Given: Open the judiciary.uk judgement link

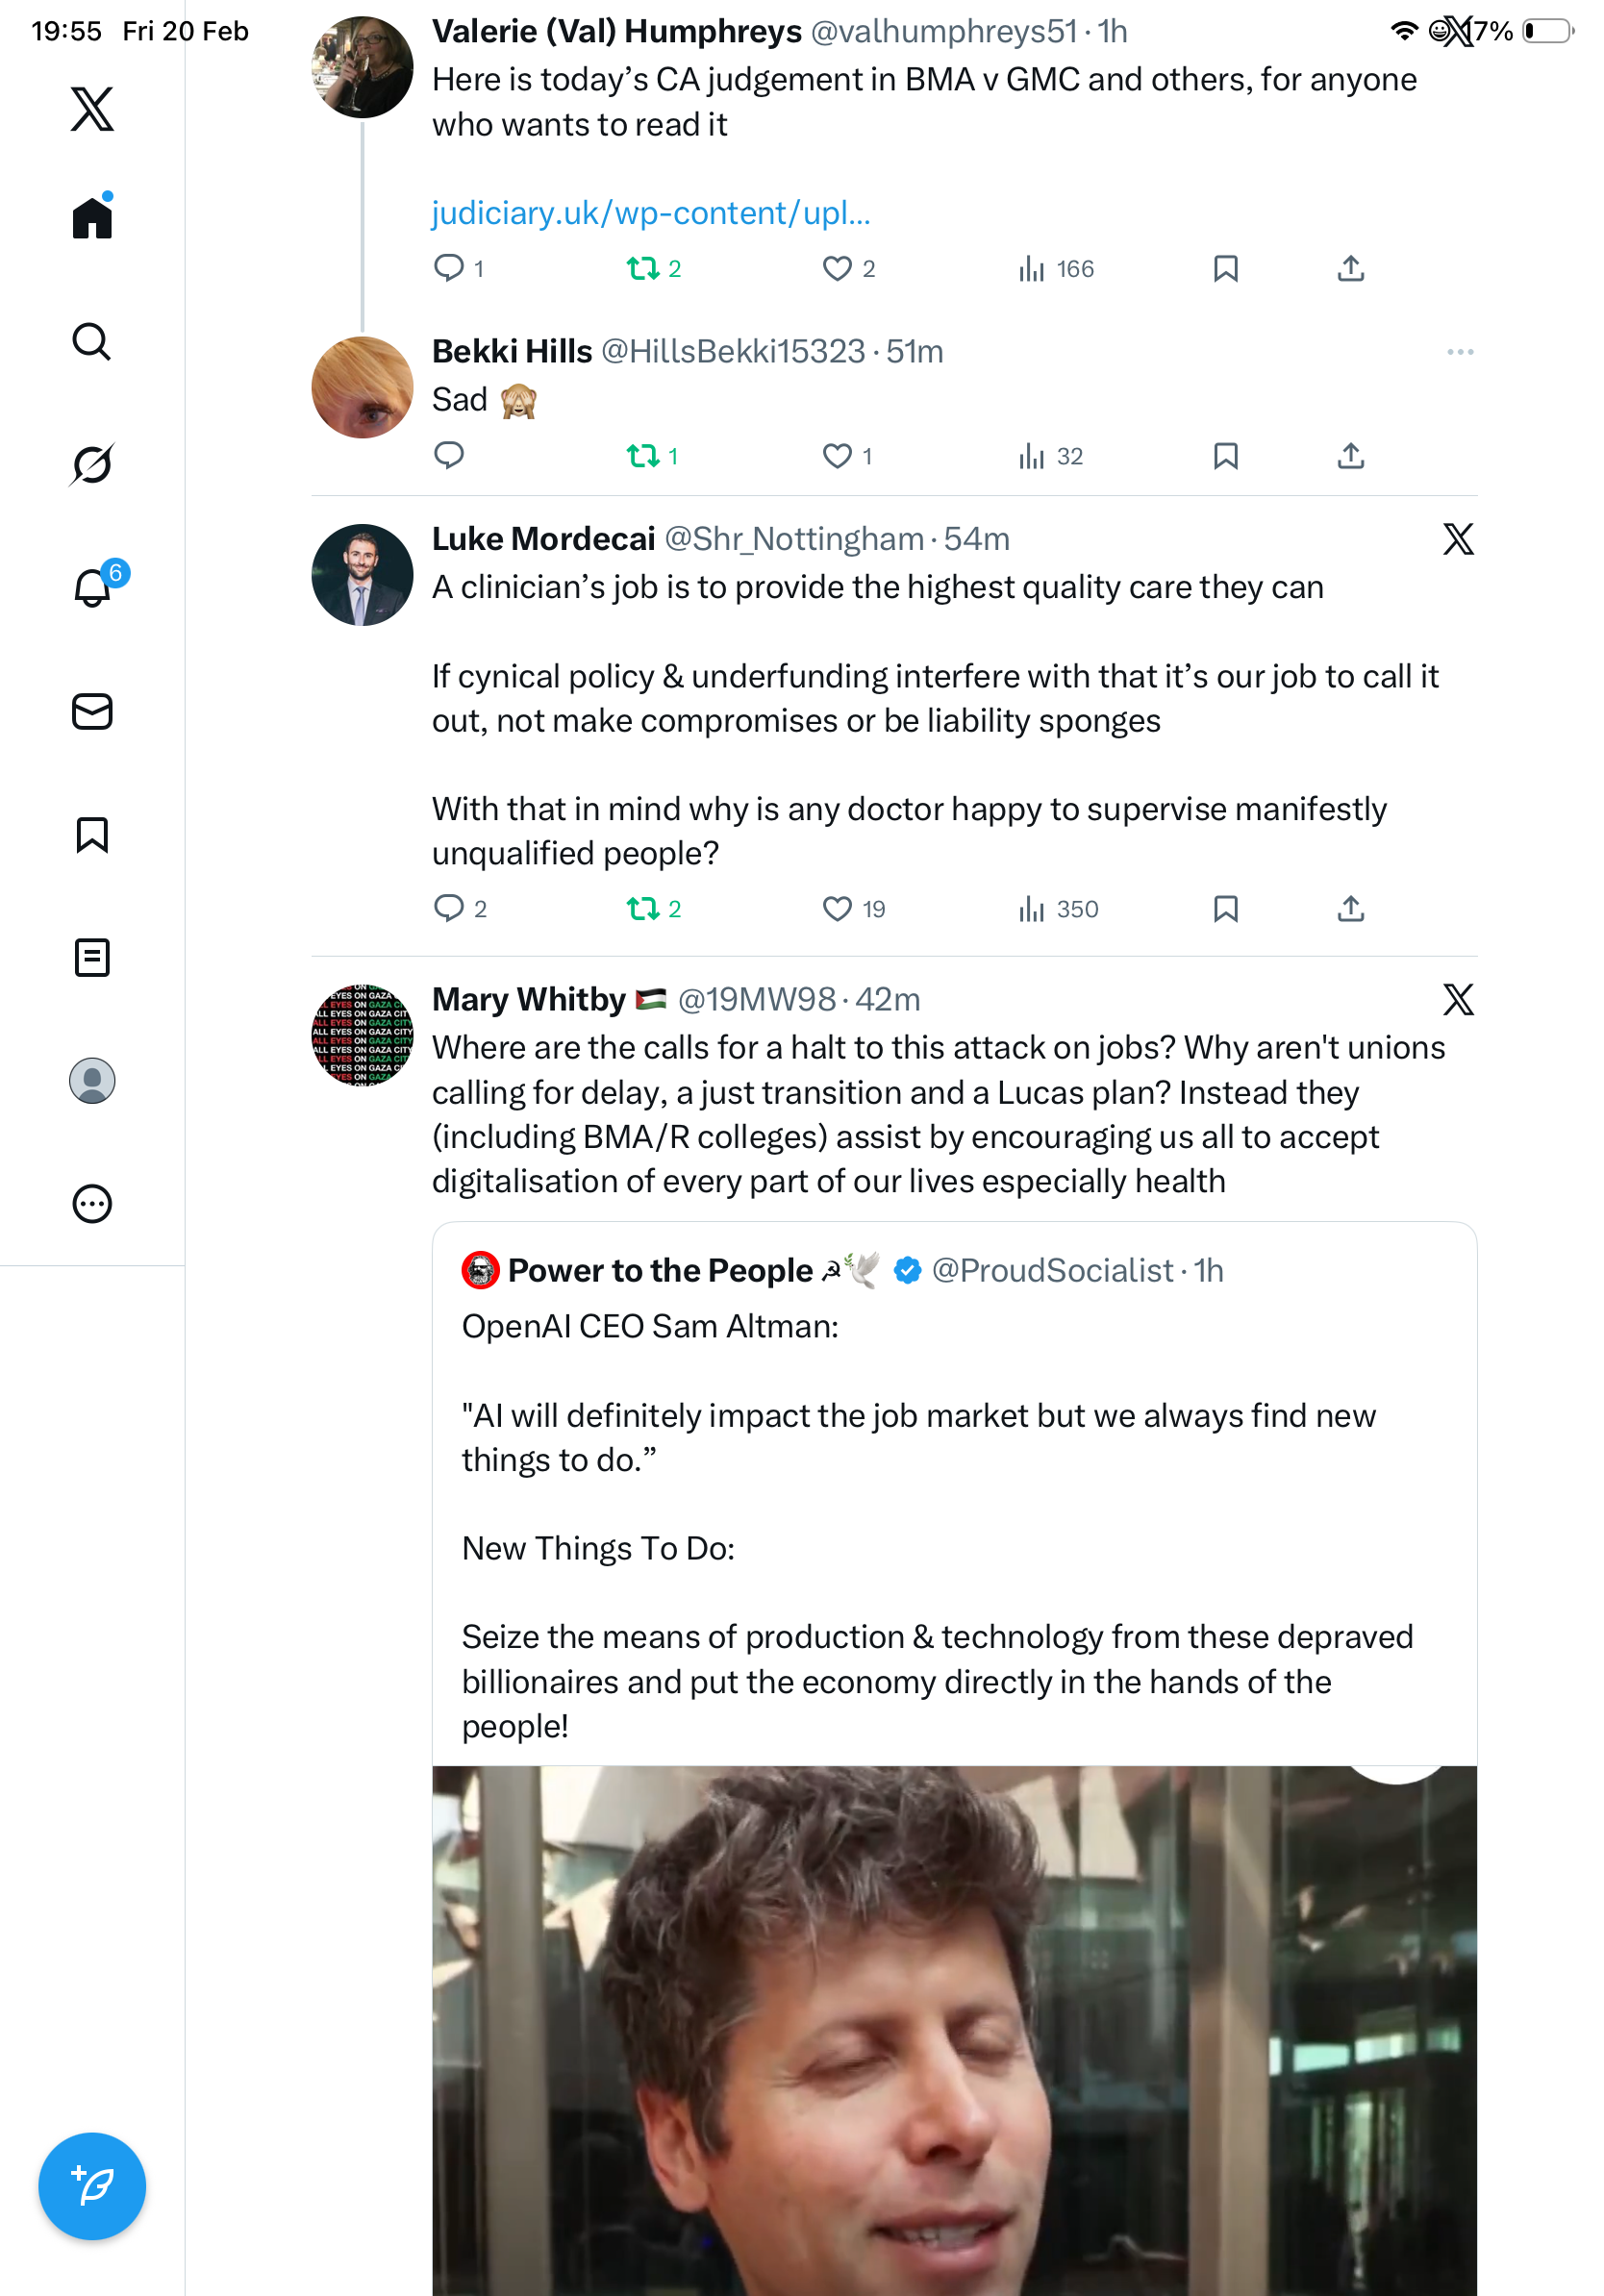Looking at the screenshot, I should pos(651,213).
